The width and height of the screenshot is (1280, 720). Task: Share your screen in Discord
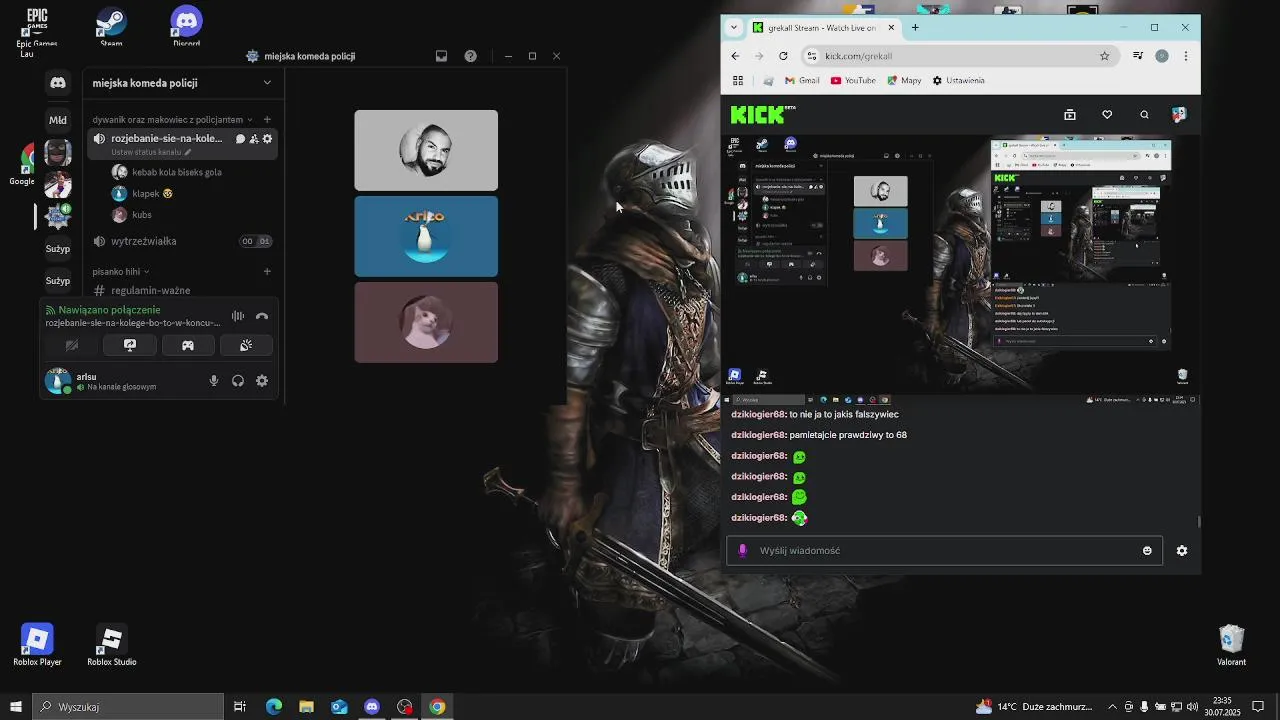pyautogui.click(x=130, y=345)
